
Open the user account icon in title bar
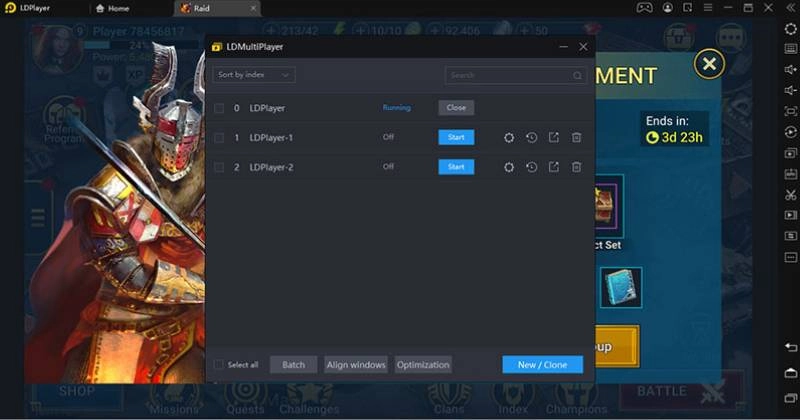pos(667,8)
